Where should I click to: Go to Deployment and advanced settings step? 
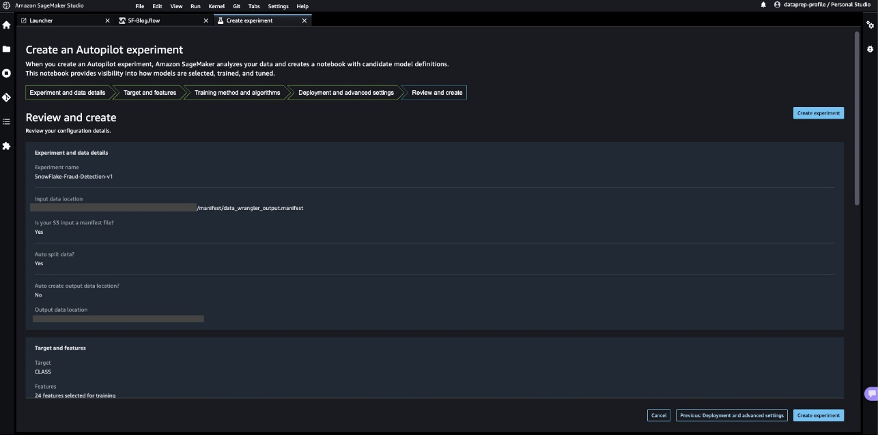pos(346,92)
